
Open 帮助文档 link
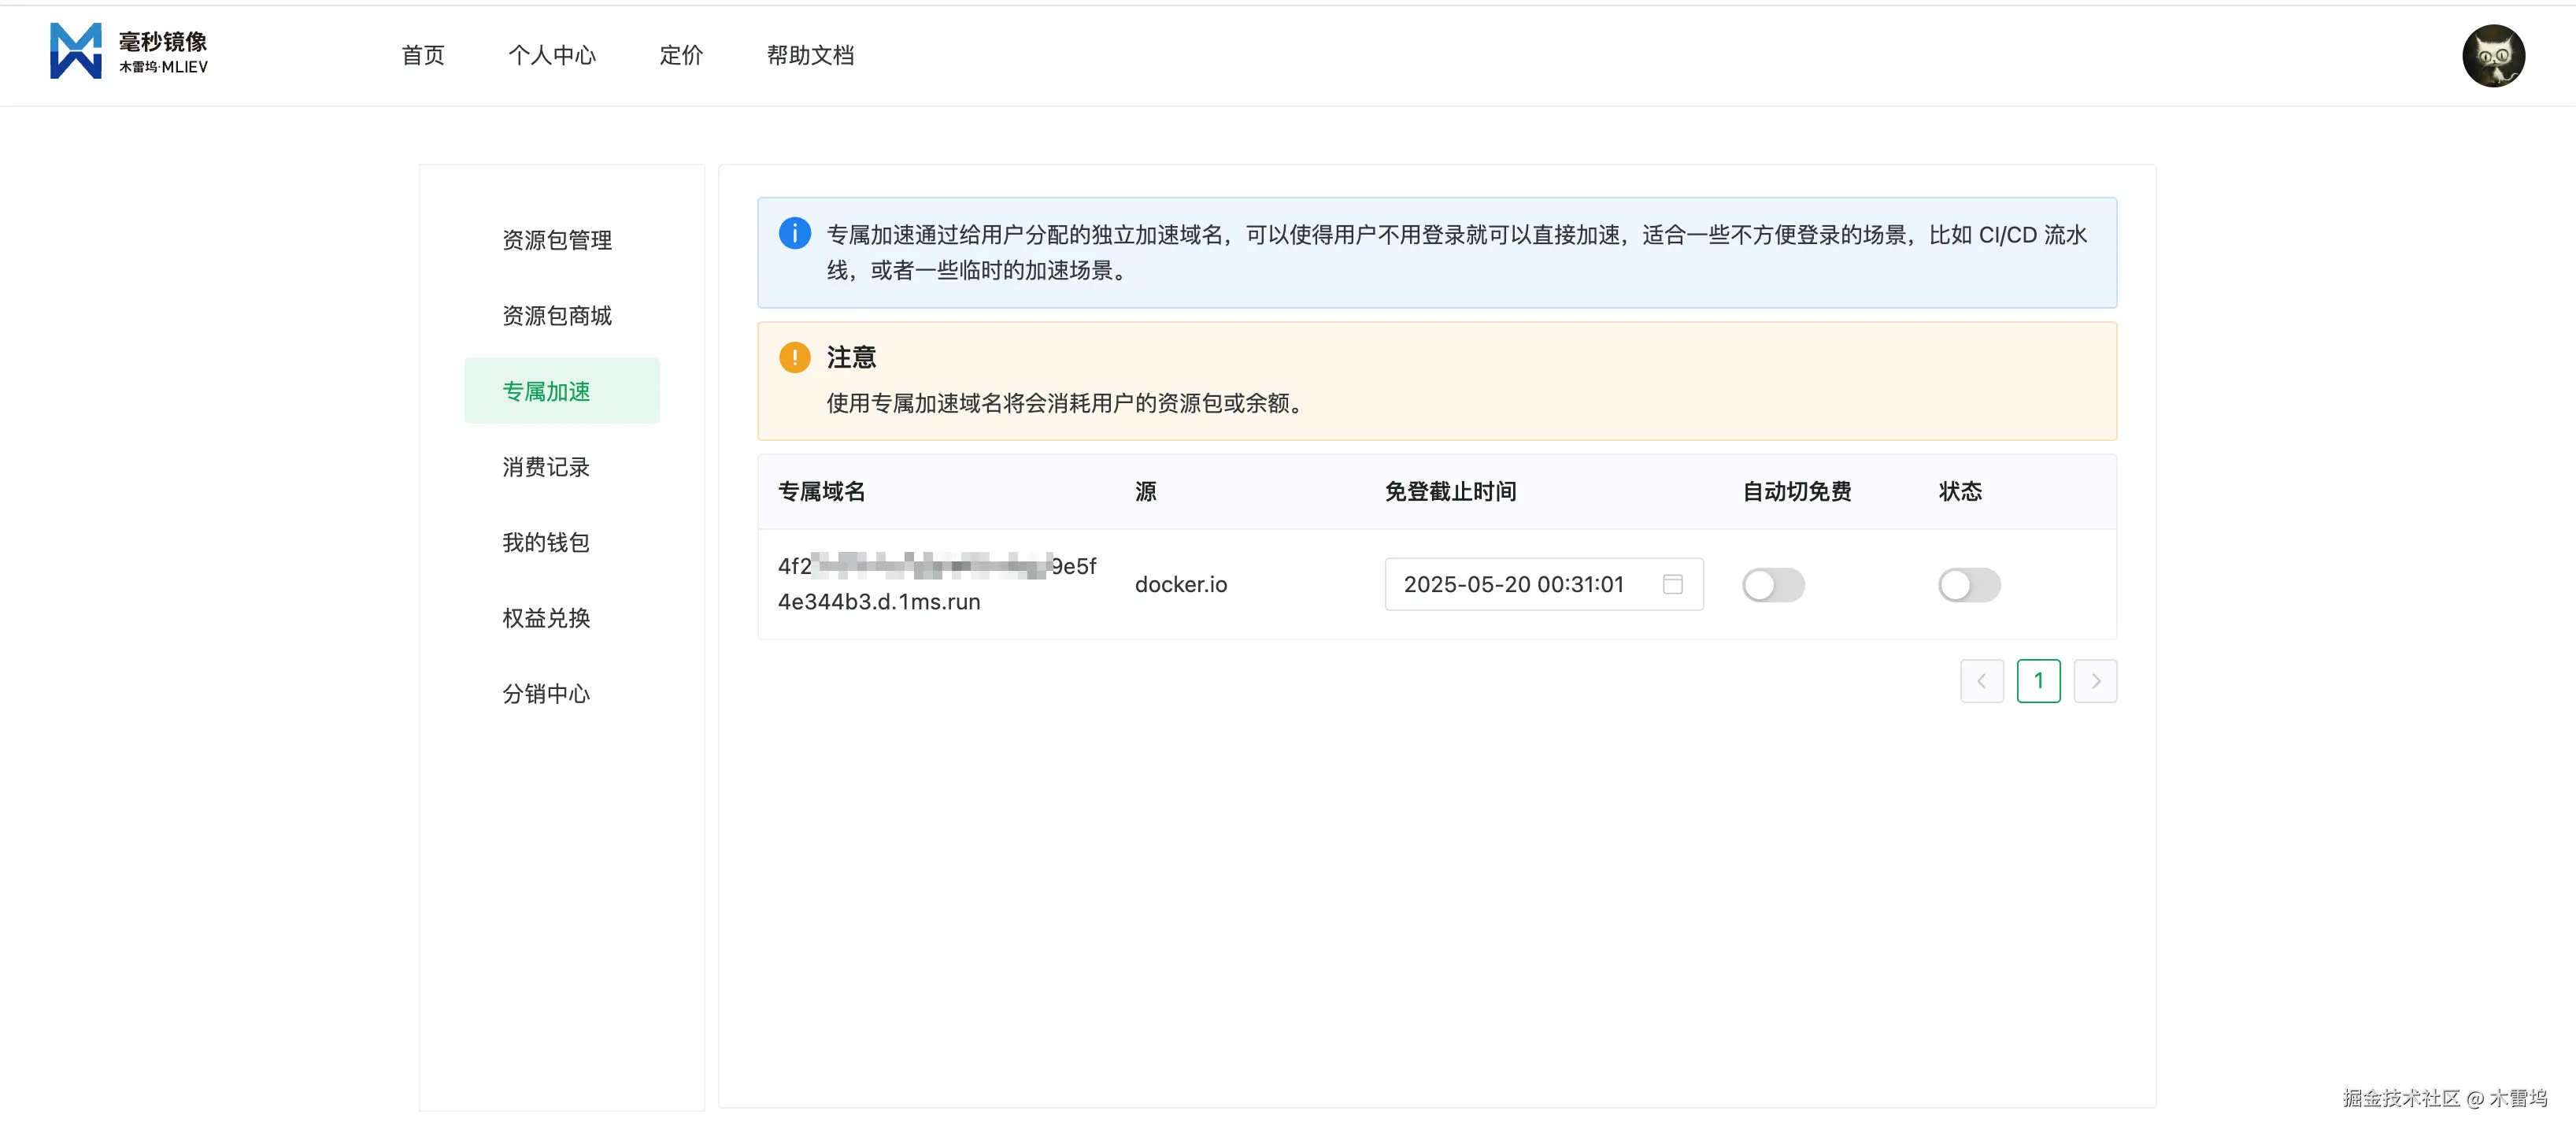tap(810, 55)
